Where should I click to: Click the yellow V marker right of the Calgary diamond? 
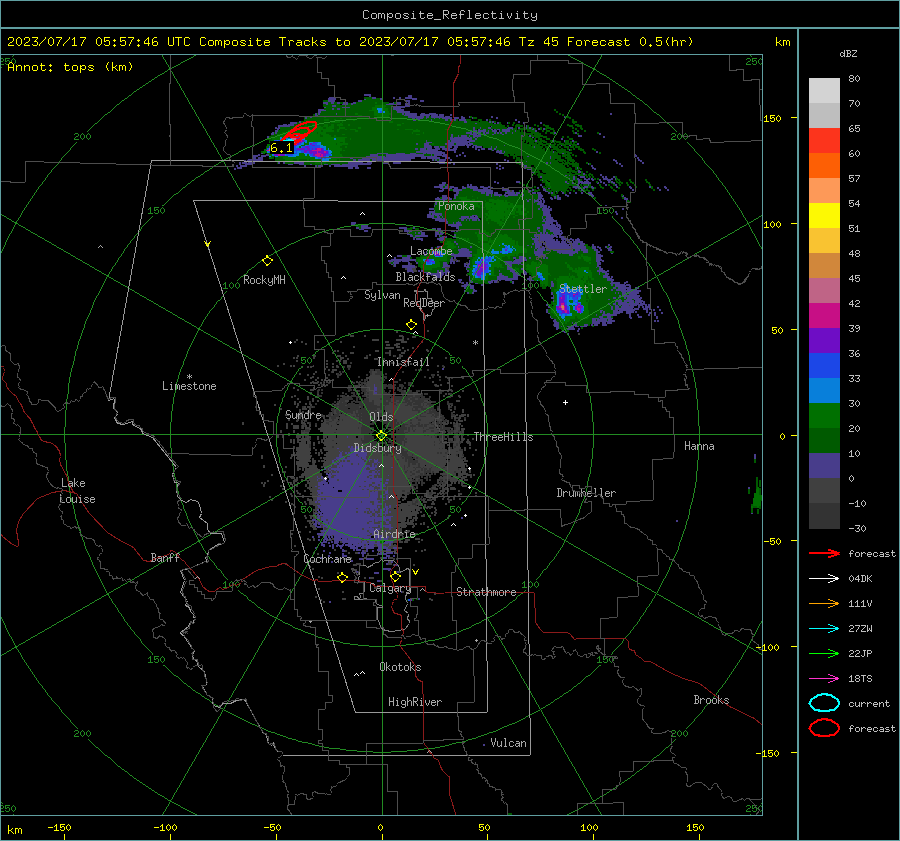pyautogui.click(x=415, y=572)
